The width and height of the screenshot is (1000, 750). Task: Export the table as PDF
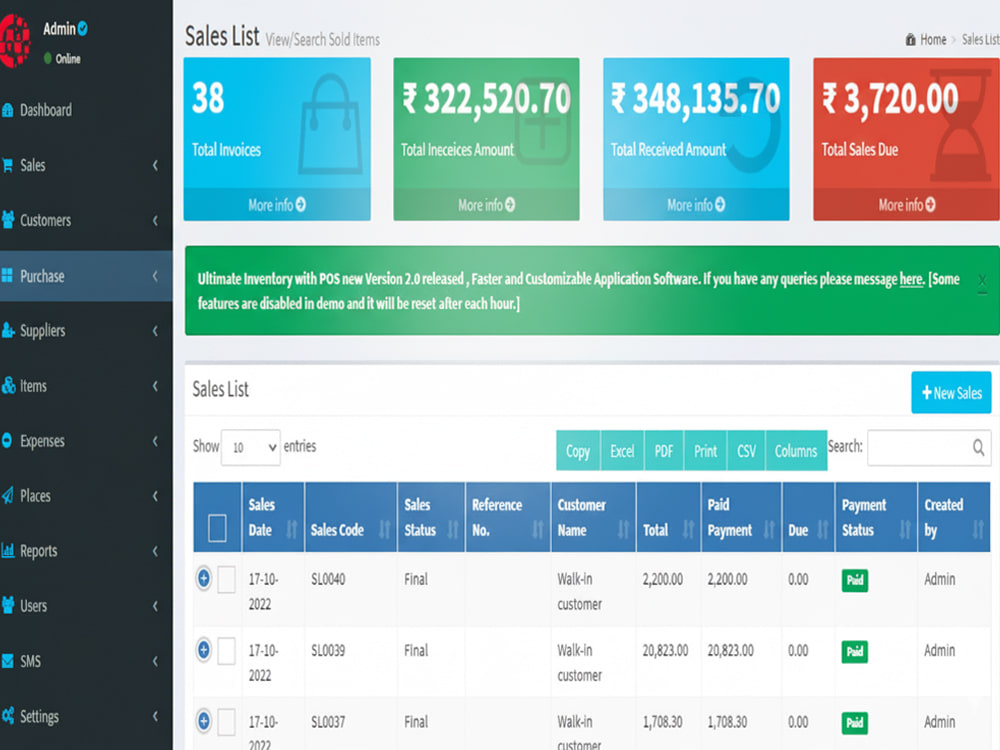click(x=664, y=451)
